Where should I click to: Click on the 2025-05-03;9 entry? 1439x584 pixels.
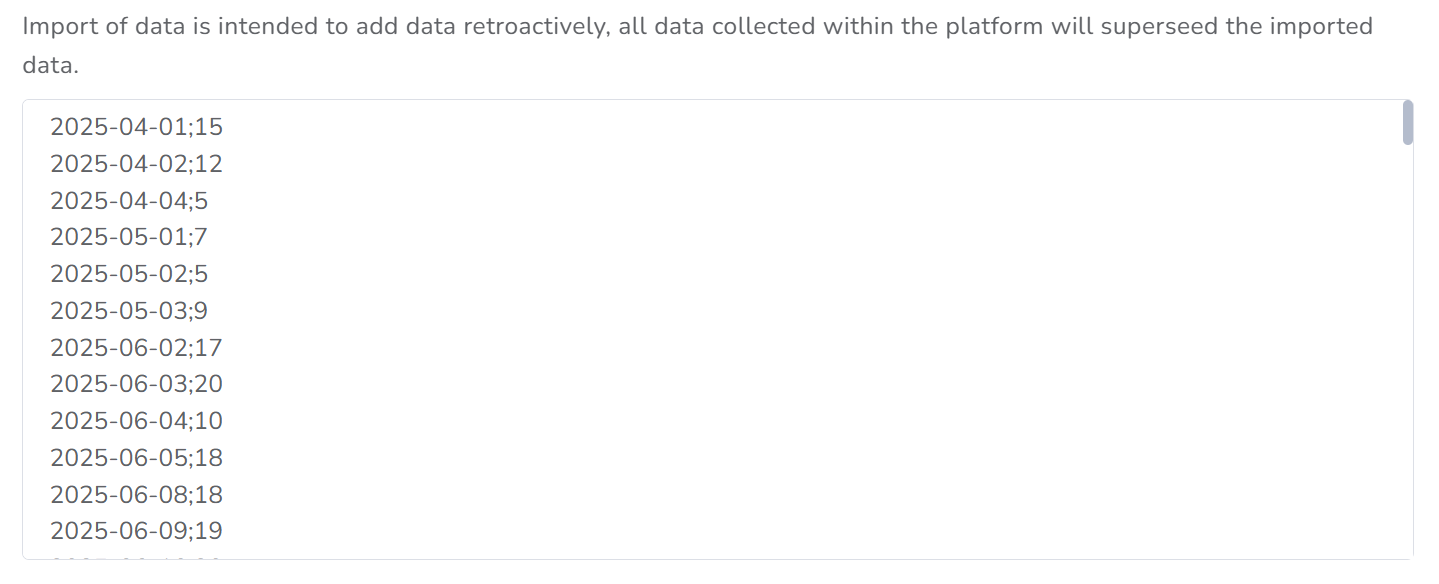[x=129, y=311]
